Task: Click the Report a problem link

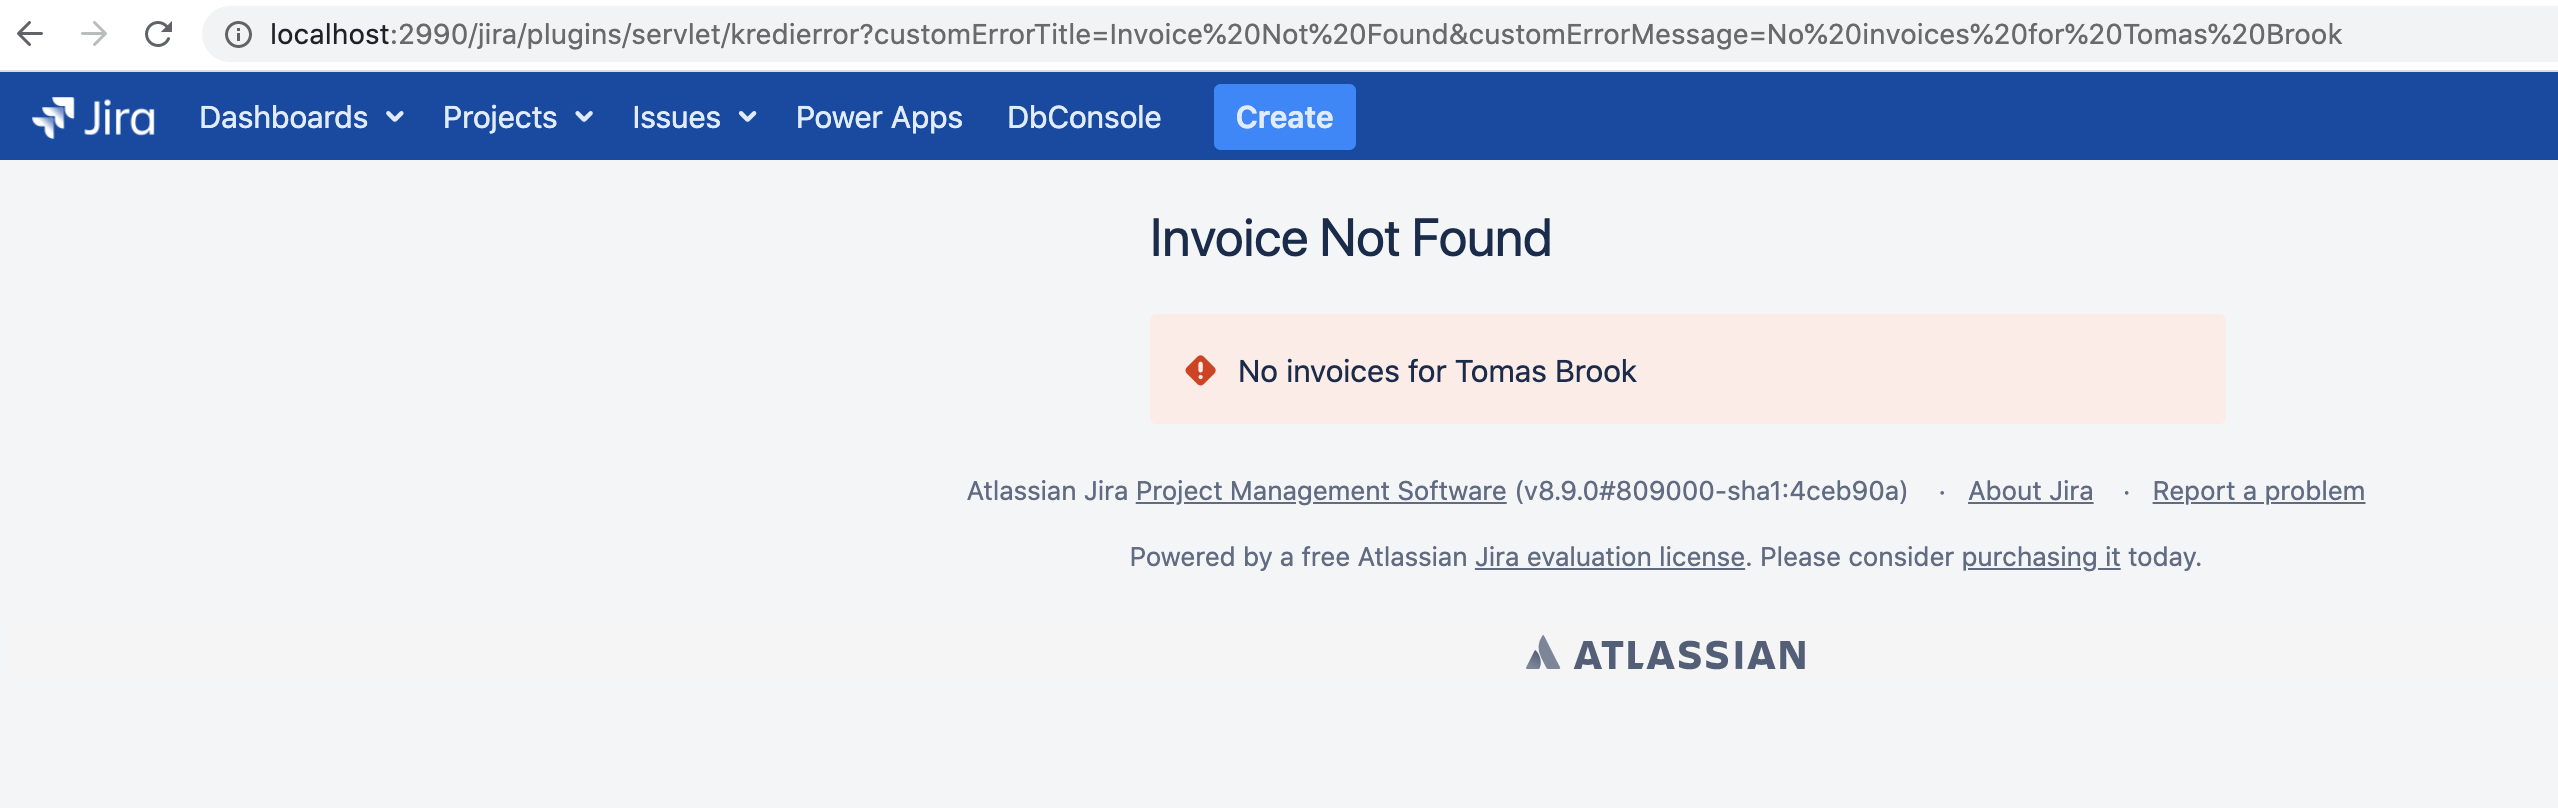Action: pyautogui.click(x=2258, y=491)
